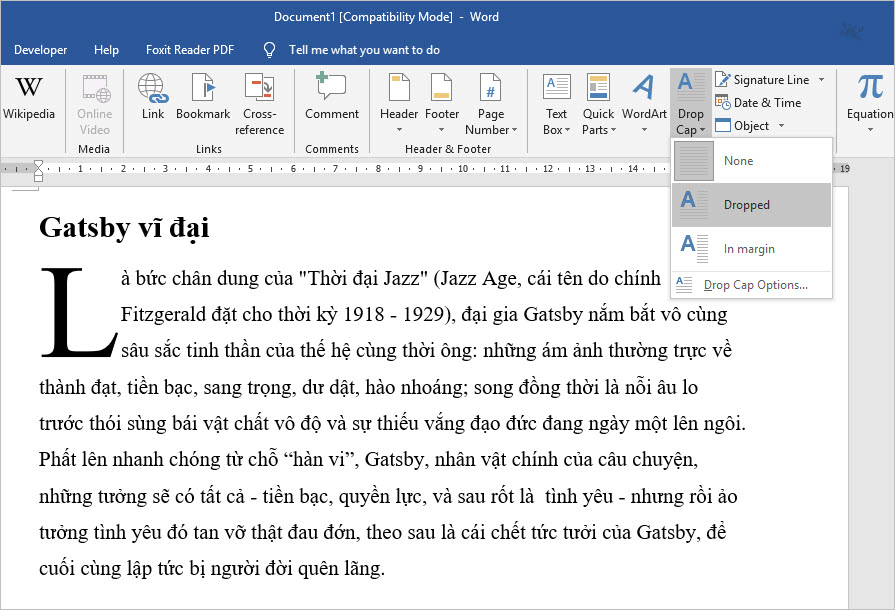Insert a Cross-reference
Viewport: 895px width, 610px height.
click(x=260, y=104)
